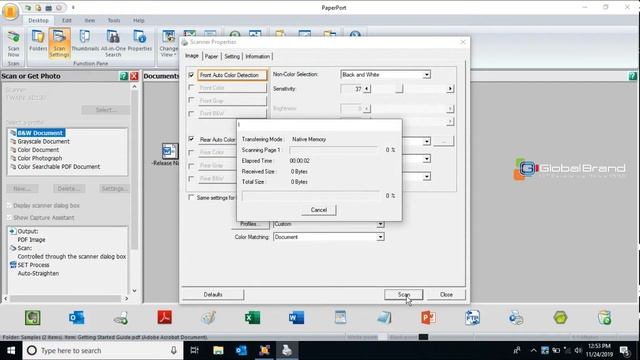Click the Sensitivity right-side increase arrow

pos(450,89)
